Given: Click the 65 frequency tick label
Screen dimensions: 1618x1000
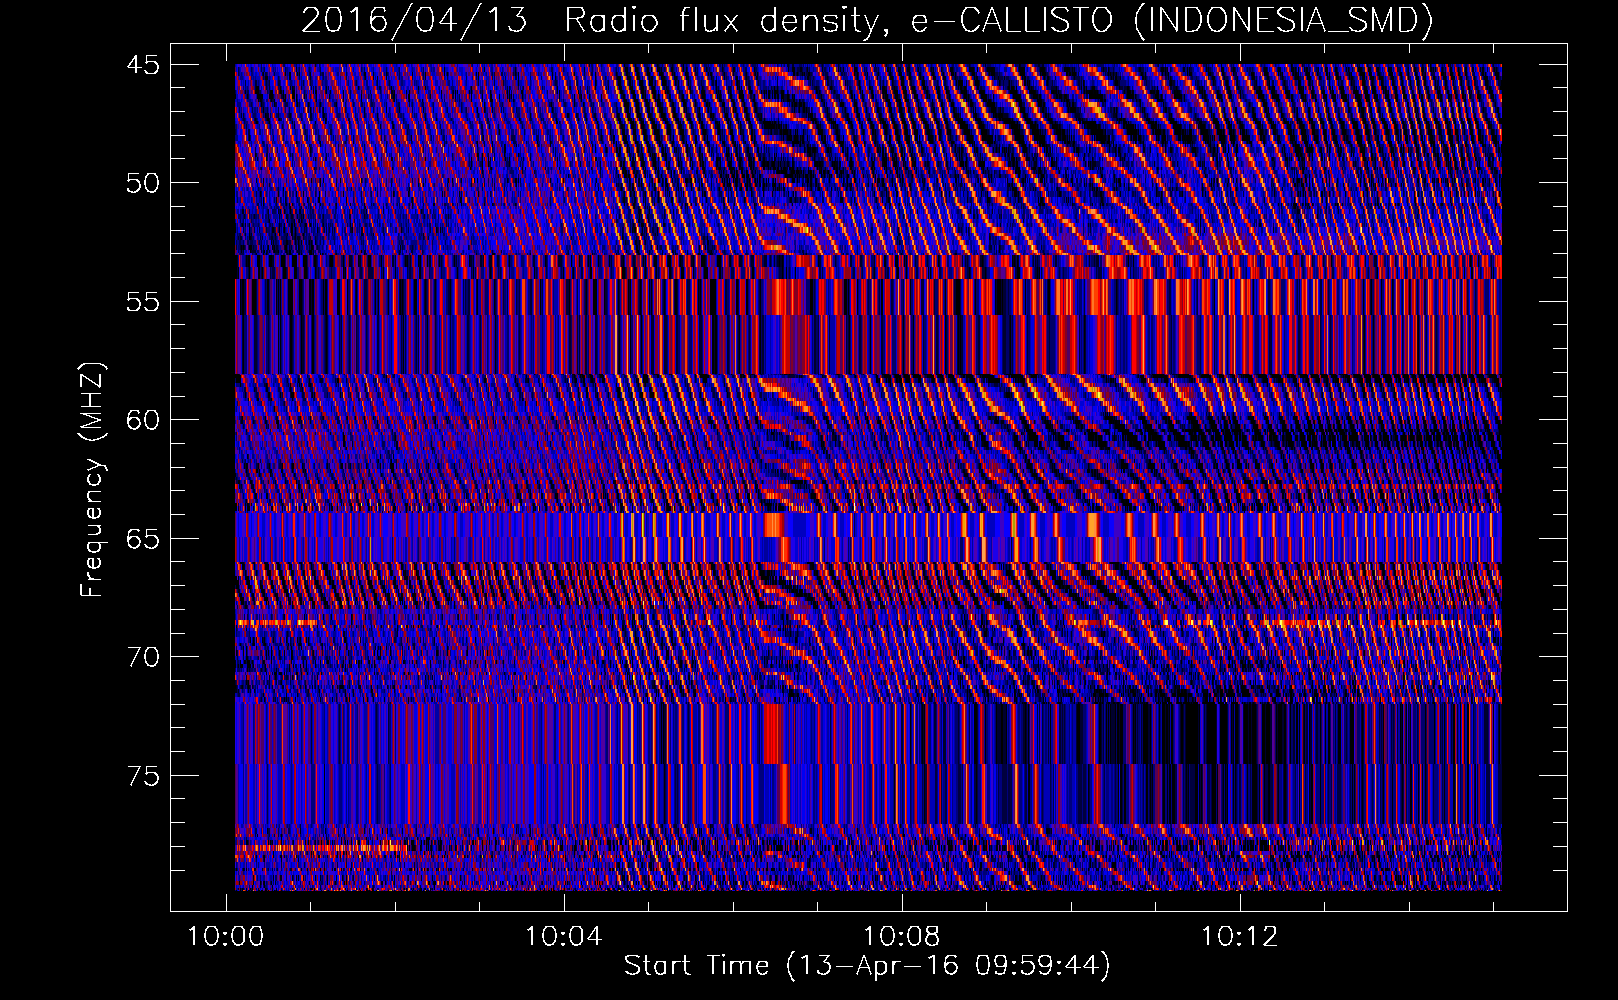Looking at the screenshot, I should [143, 539].
